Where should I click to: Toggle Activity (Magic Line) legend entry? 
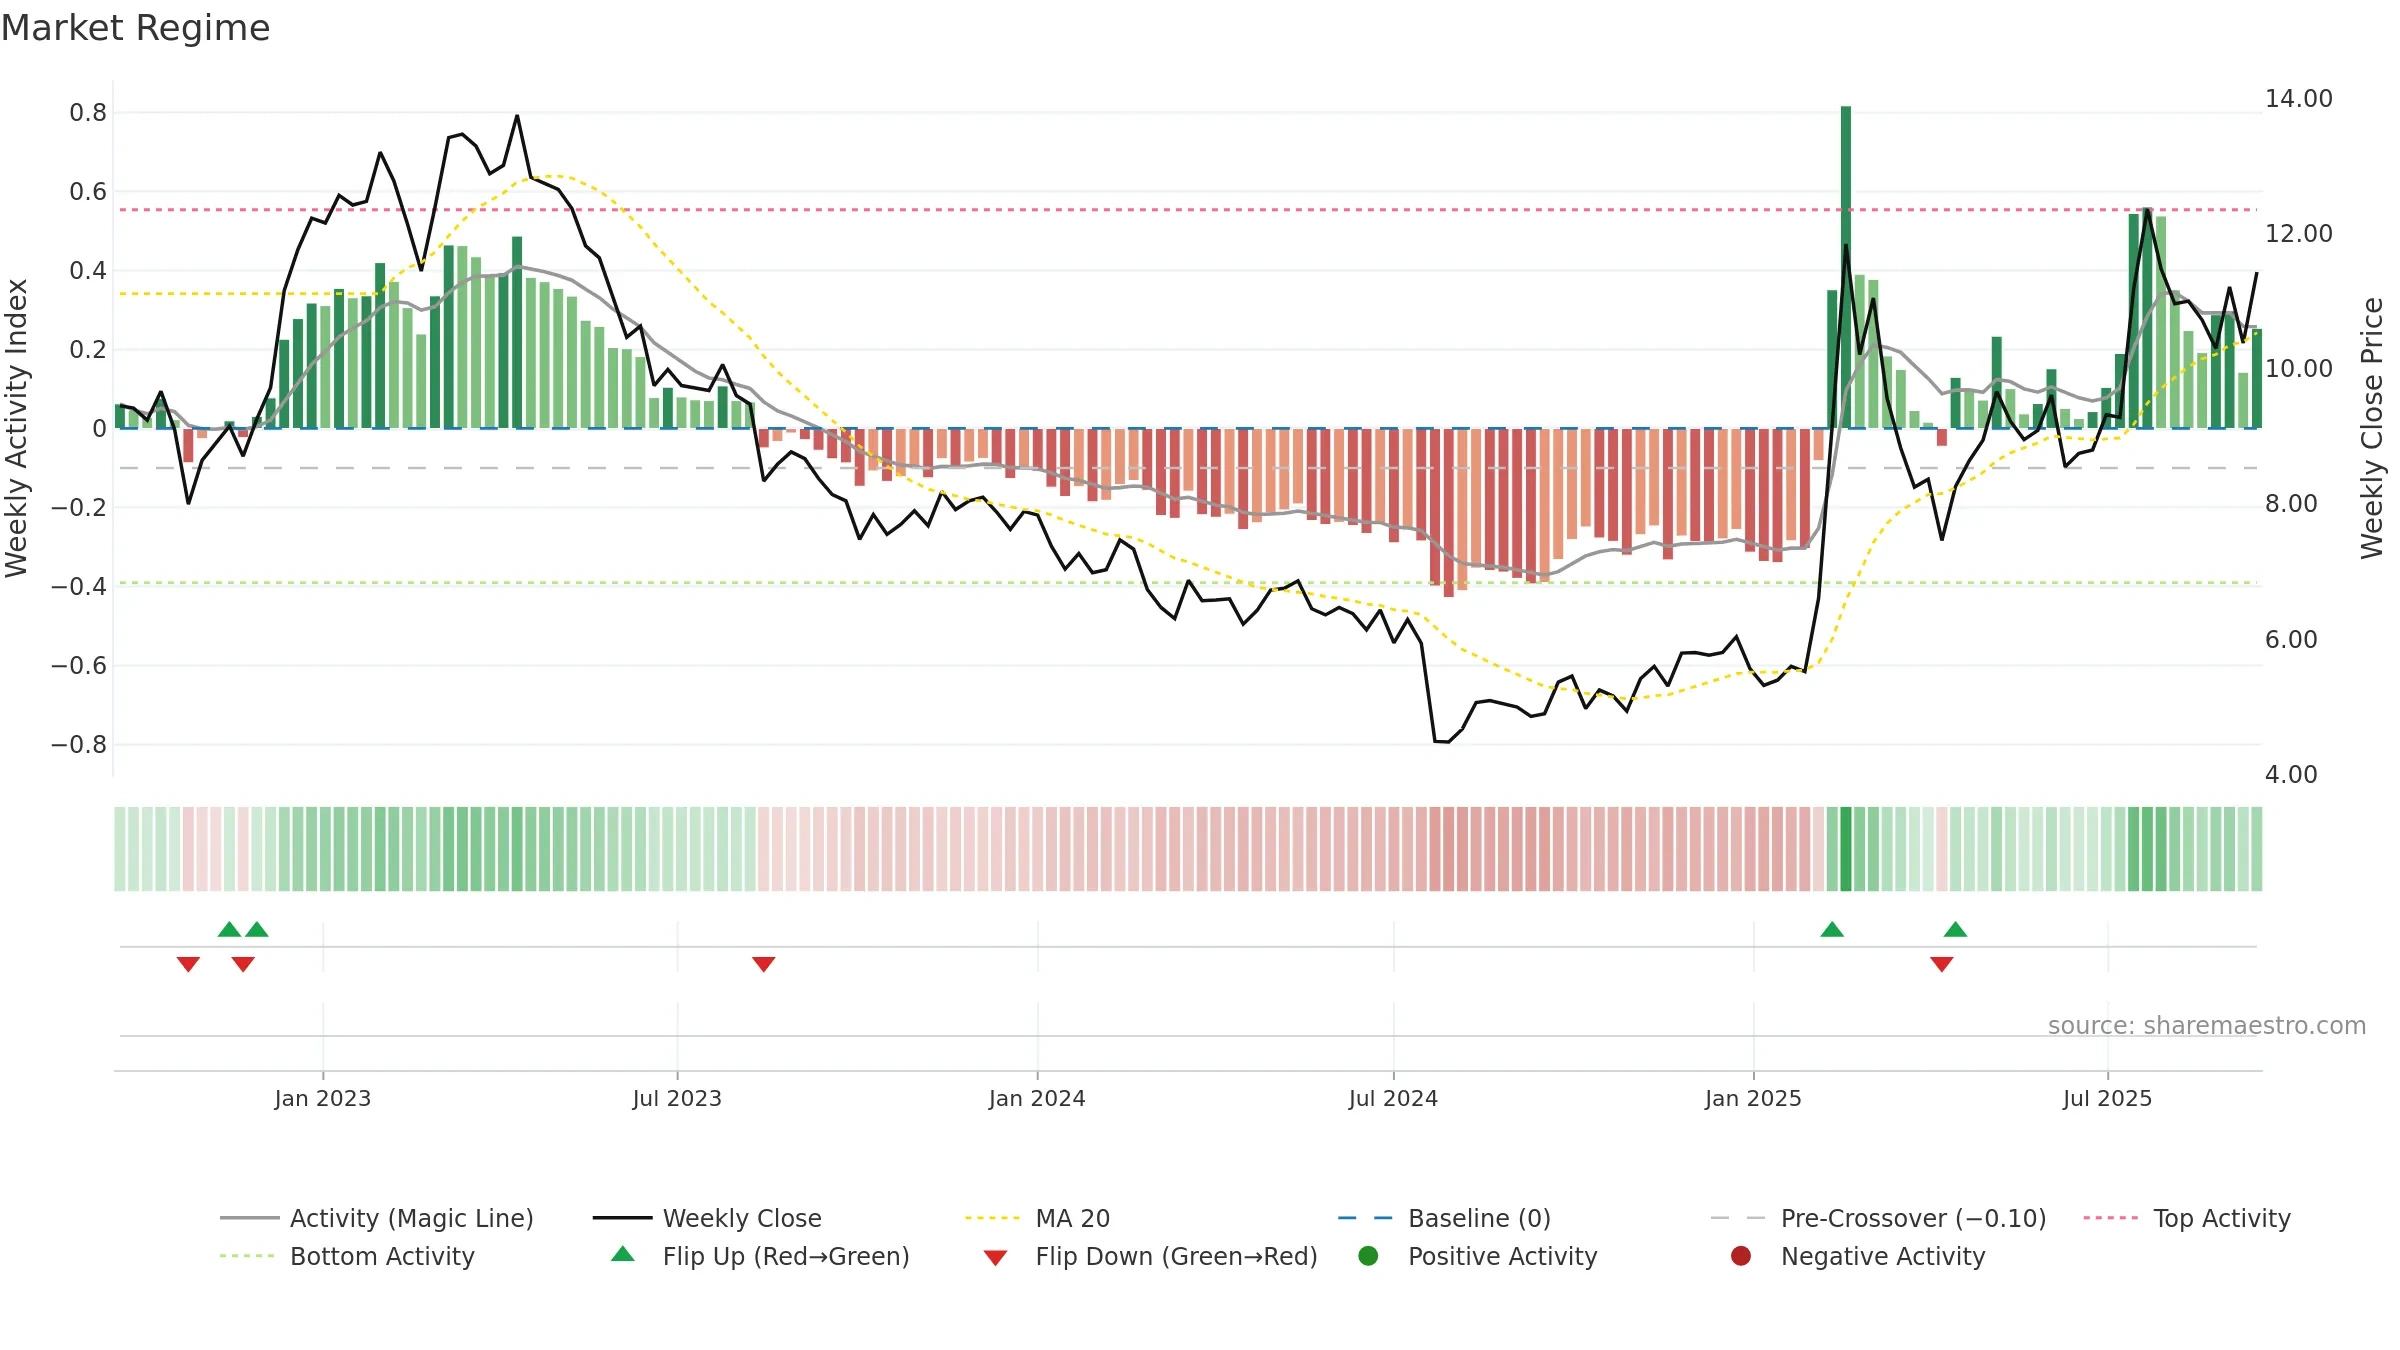coord(377,1218)
